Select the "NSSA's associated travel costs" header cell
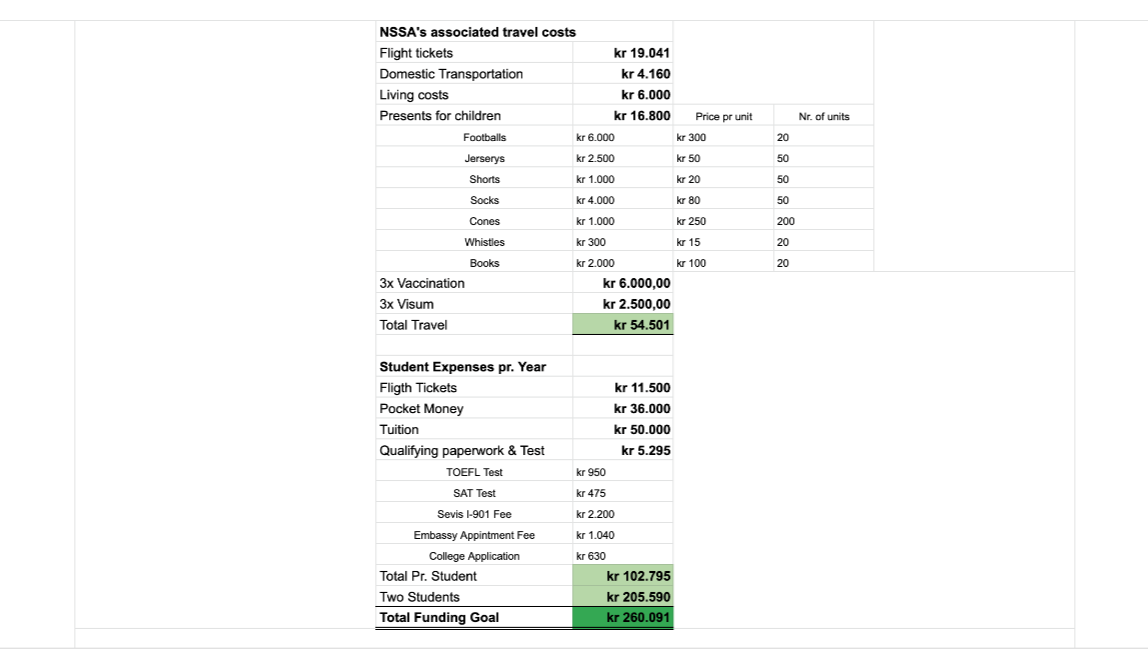The width and height of the screenshot is (1148, 649). point(477,32)
